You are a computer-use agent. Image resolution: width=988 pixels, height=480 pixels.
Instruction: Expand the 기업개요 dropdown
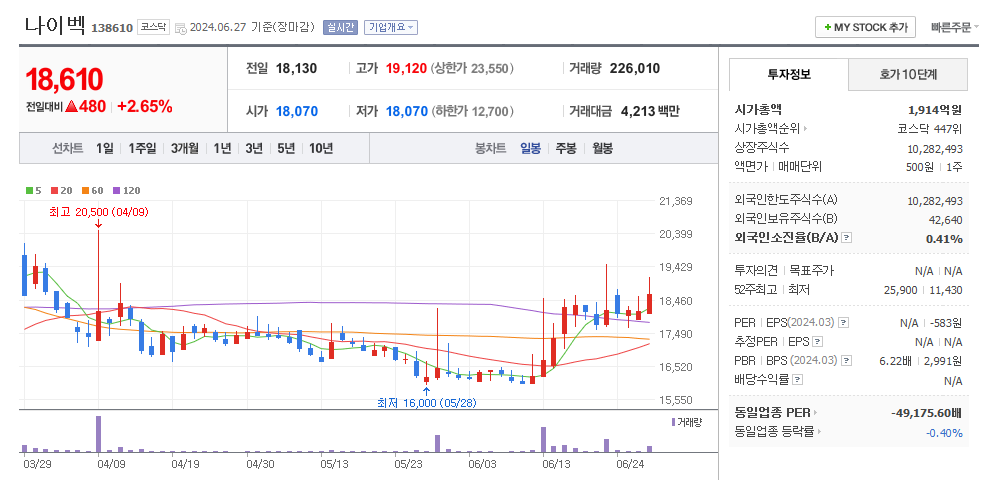point(391,27)
